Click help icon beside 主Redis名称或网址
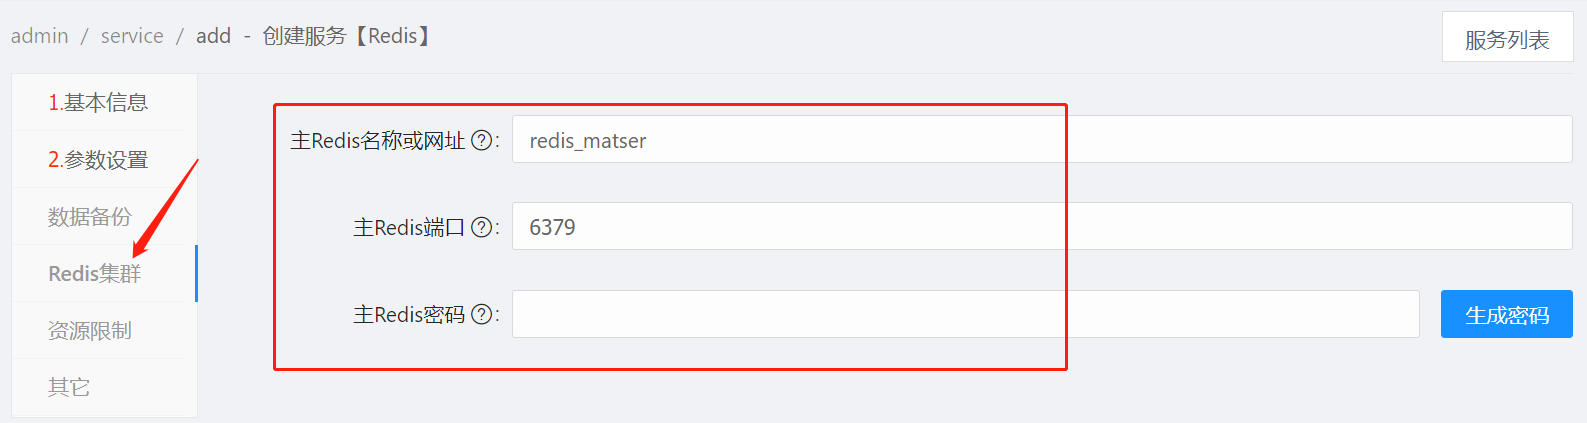 pos(481,140)
